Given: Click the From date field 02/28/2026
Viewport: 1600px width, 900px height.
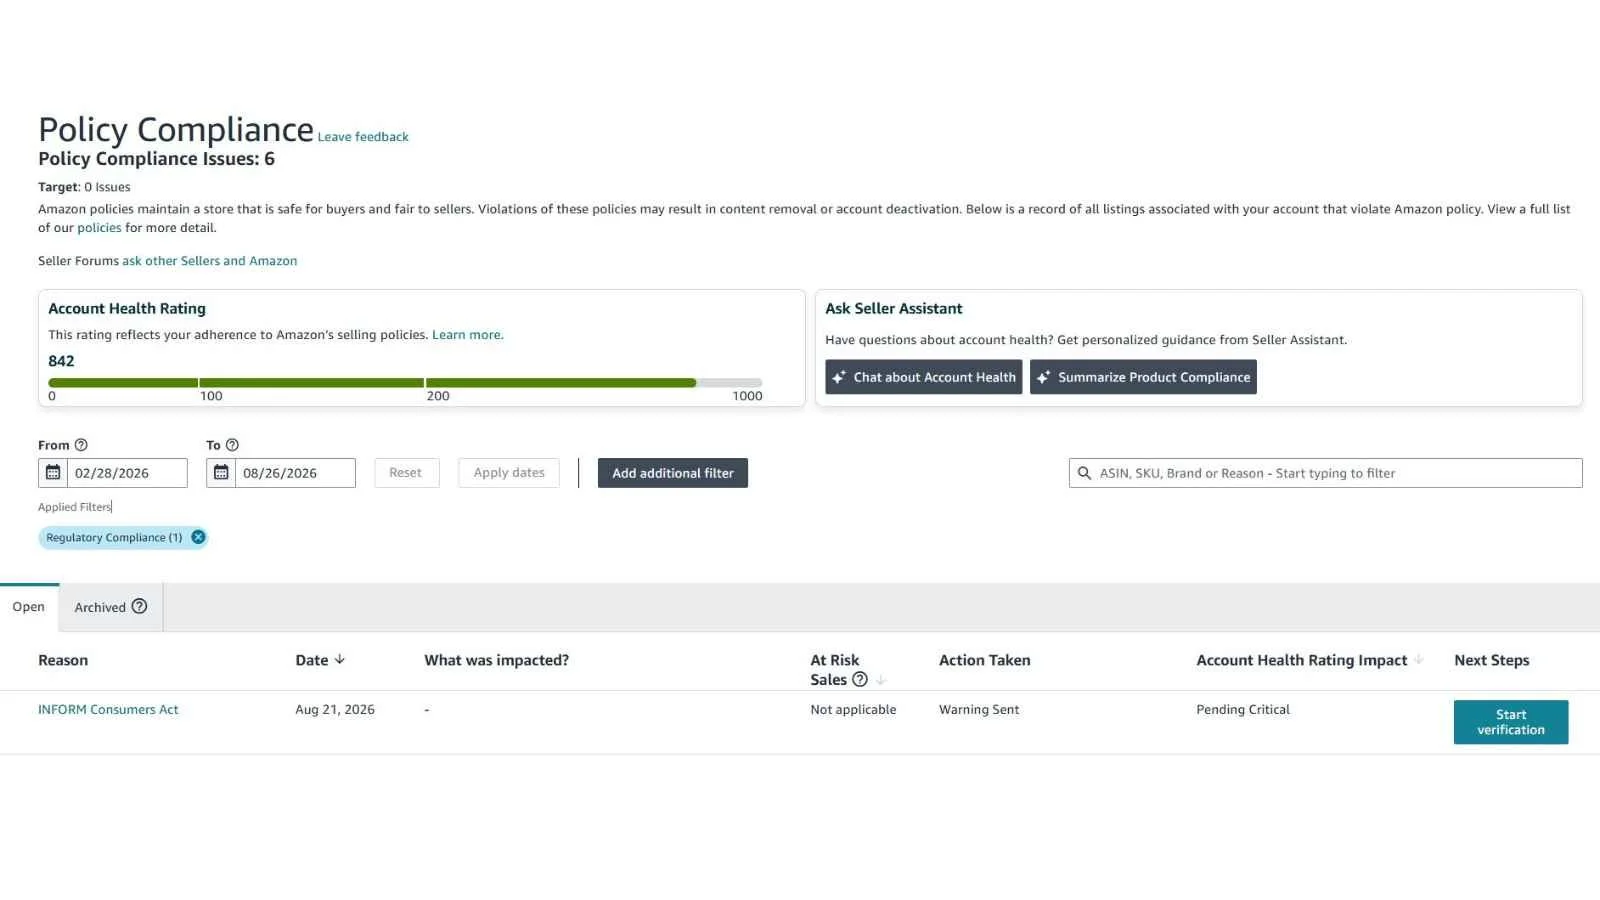Looking at the screenshot, I should (127, 473).
